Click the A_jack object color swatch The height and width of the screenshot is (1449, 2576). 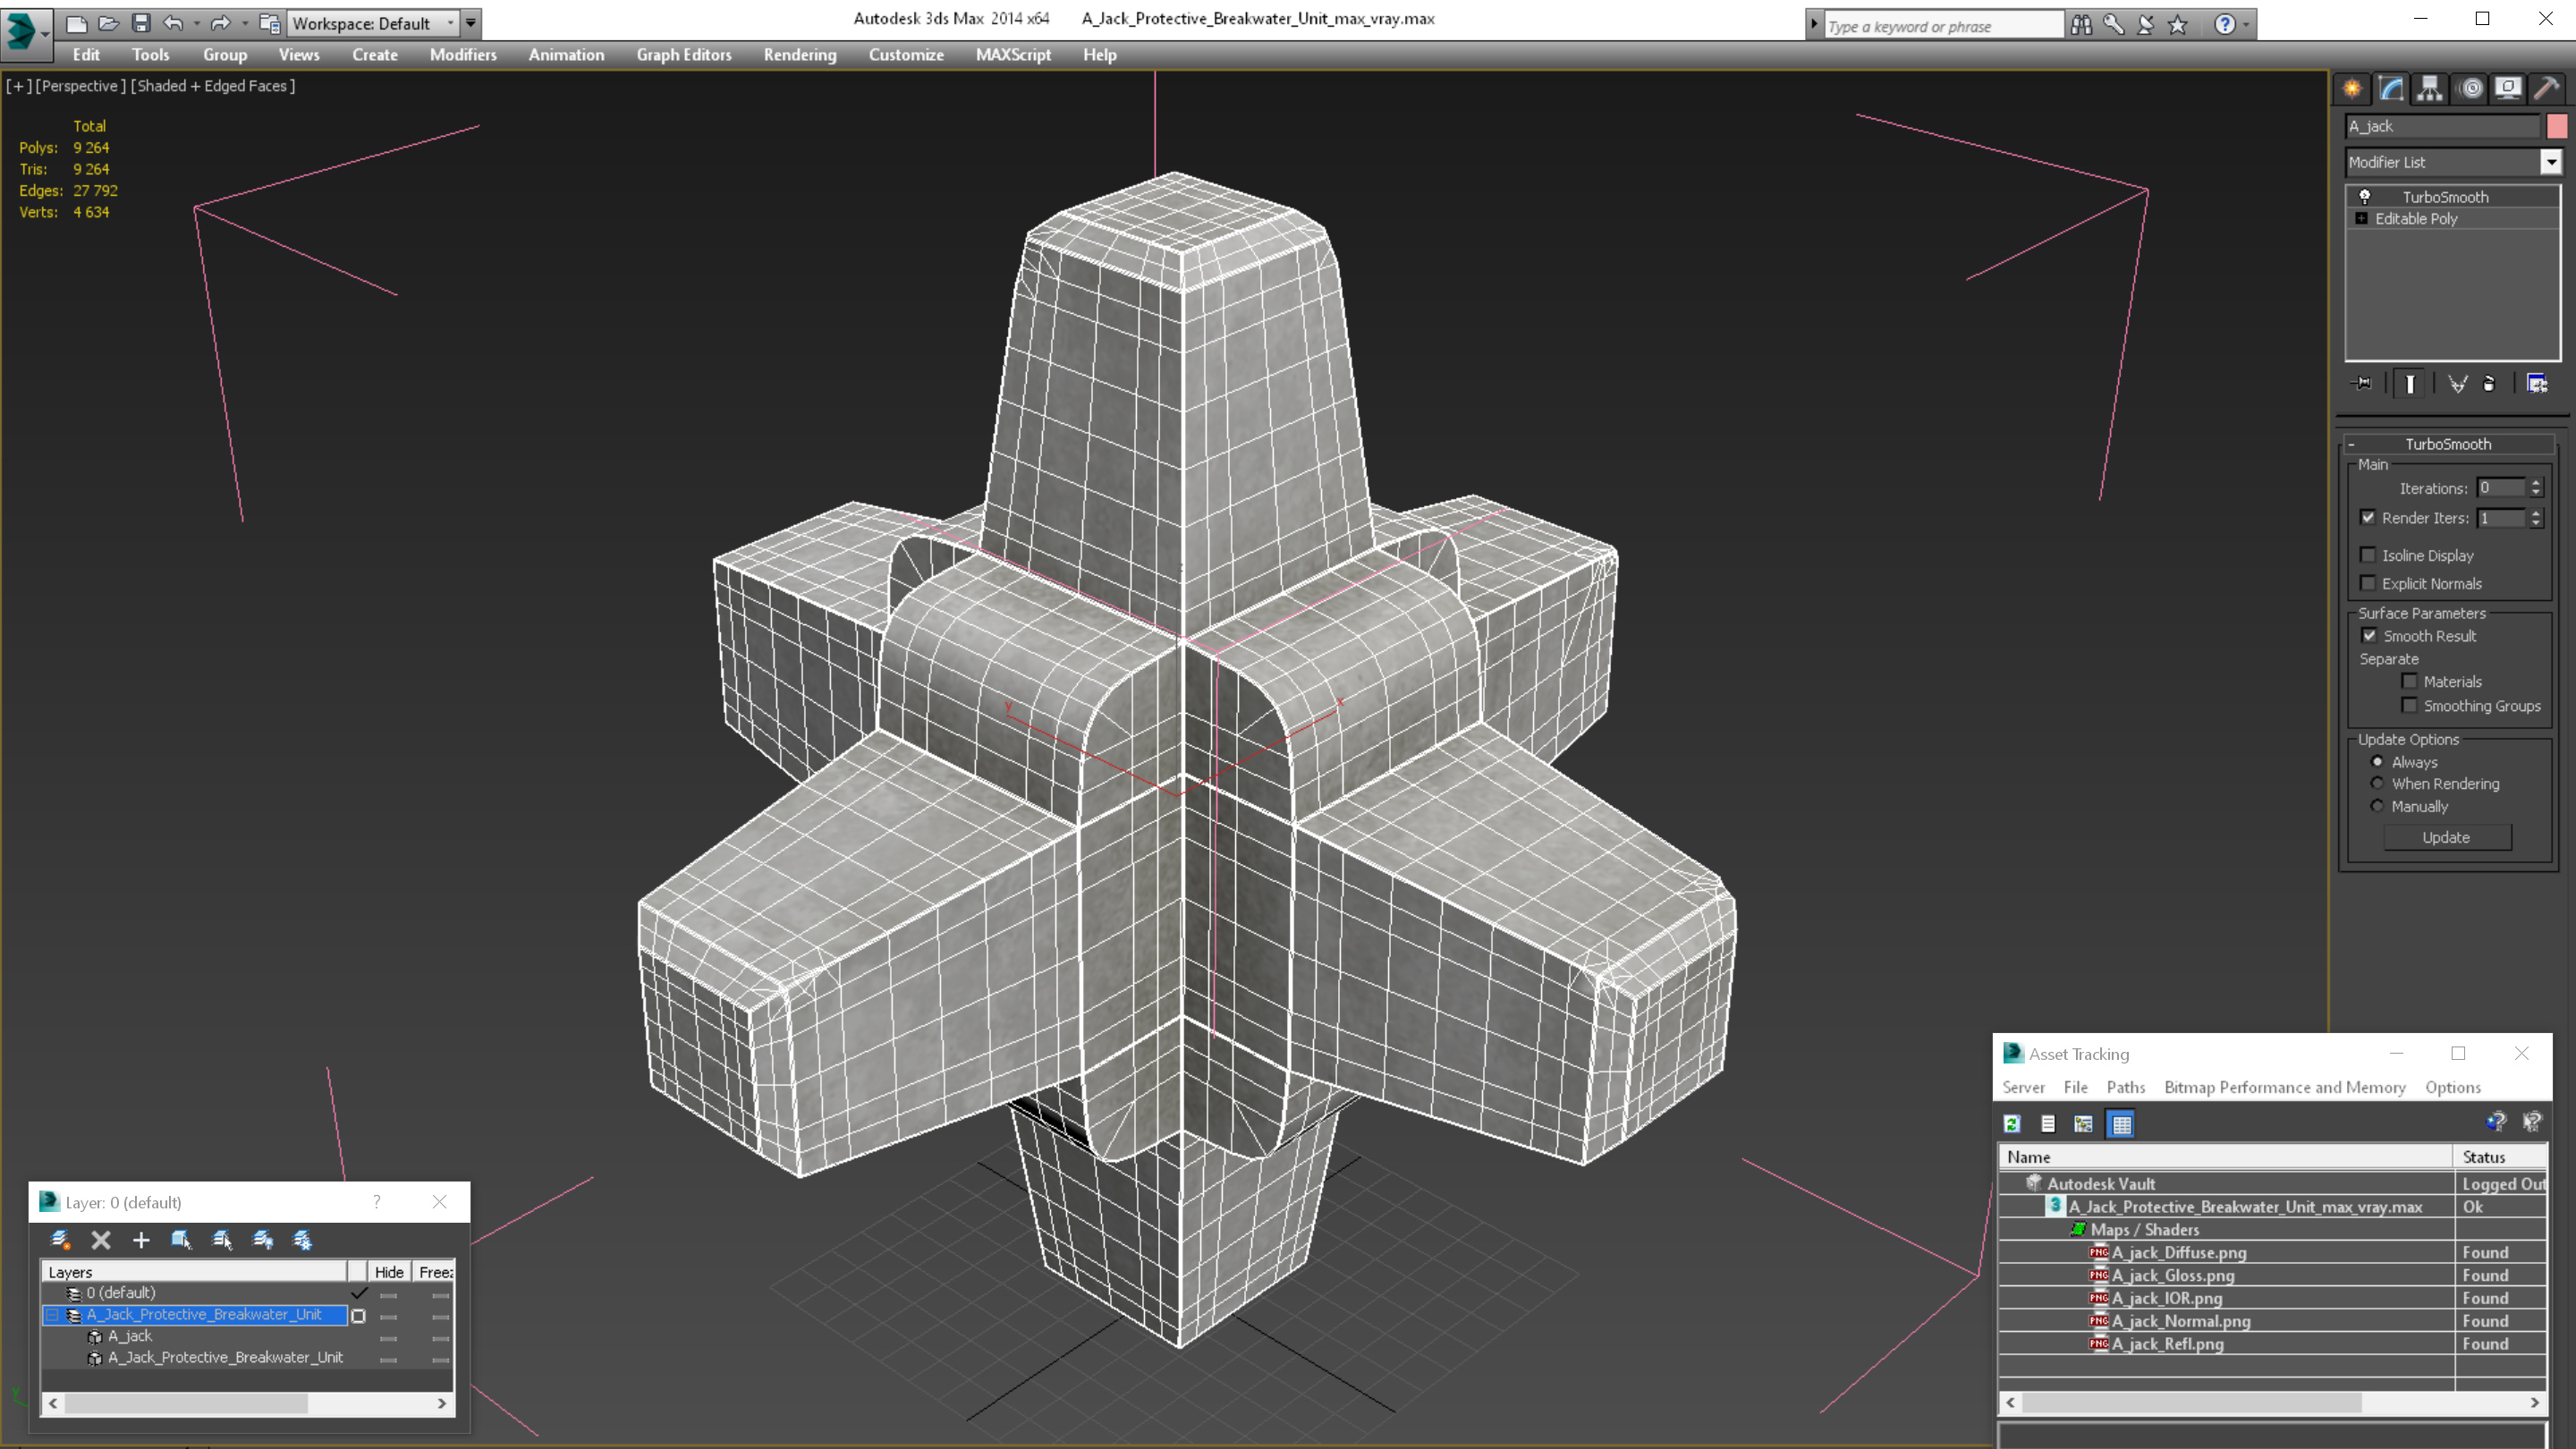tap(2557, 126)
